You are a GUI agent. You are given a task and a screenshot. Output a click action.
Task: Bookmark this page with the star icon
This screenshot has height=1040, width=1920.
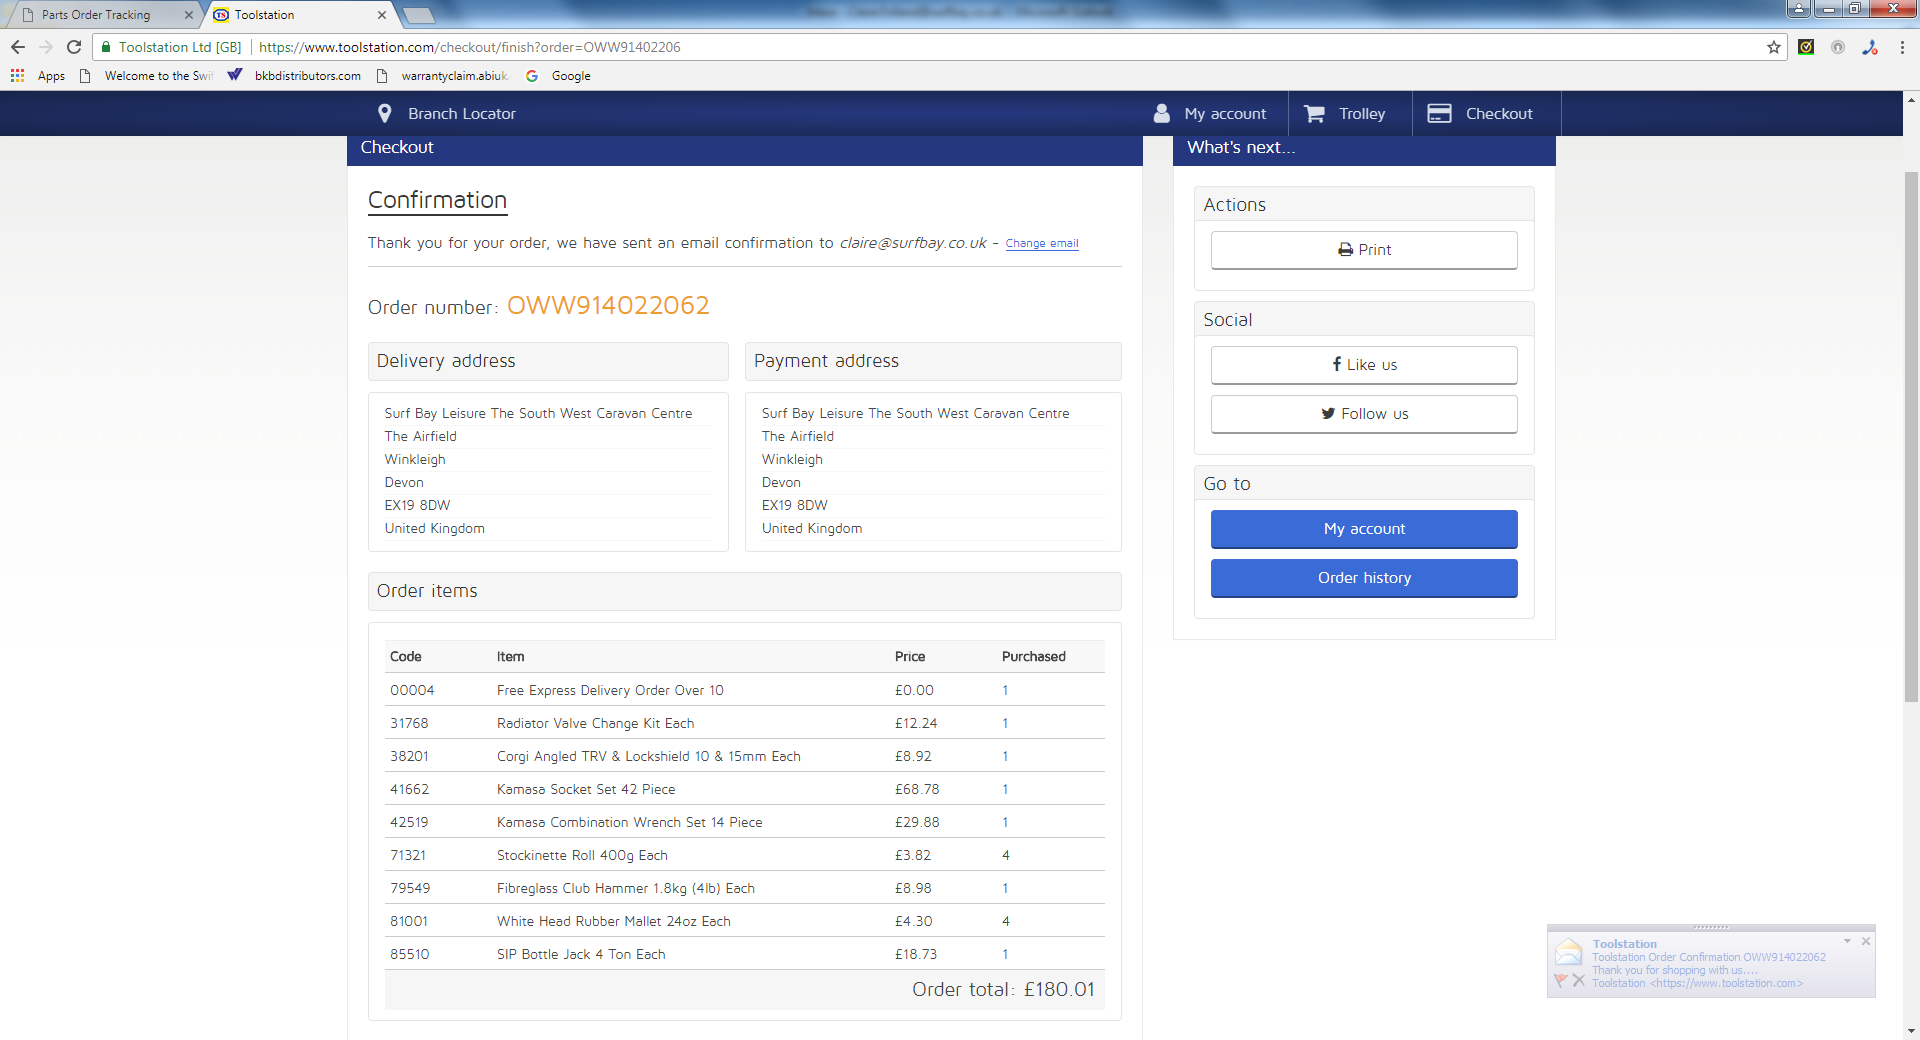pyautogui.click(x=1774, y=47)
